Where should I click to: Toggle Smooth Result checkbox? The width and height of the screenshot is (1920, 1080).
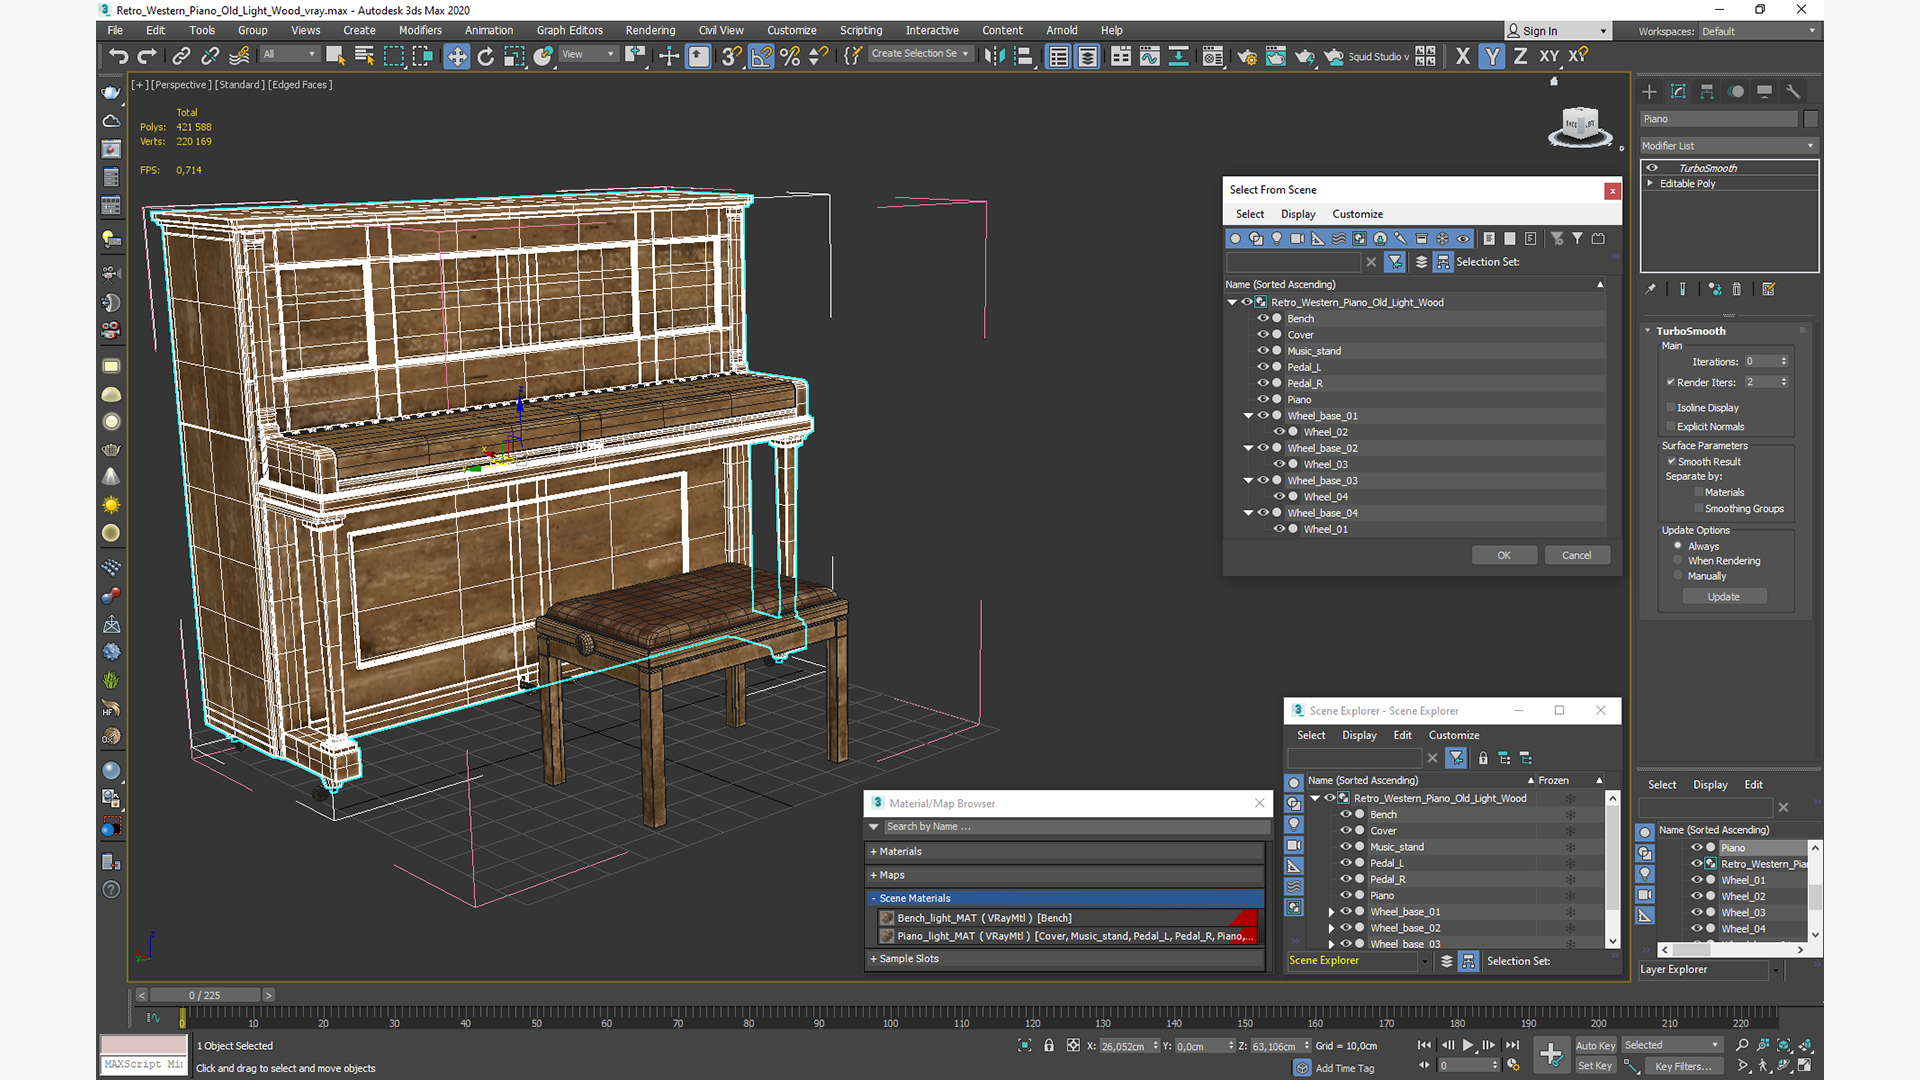(1671, 461)
